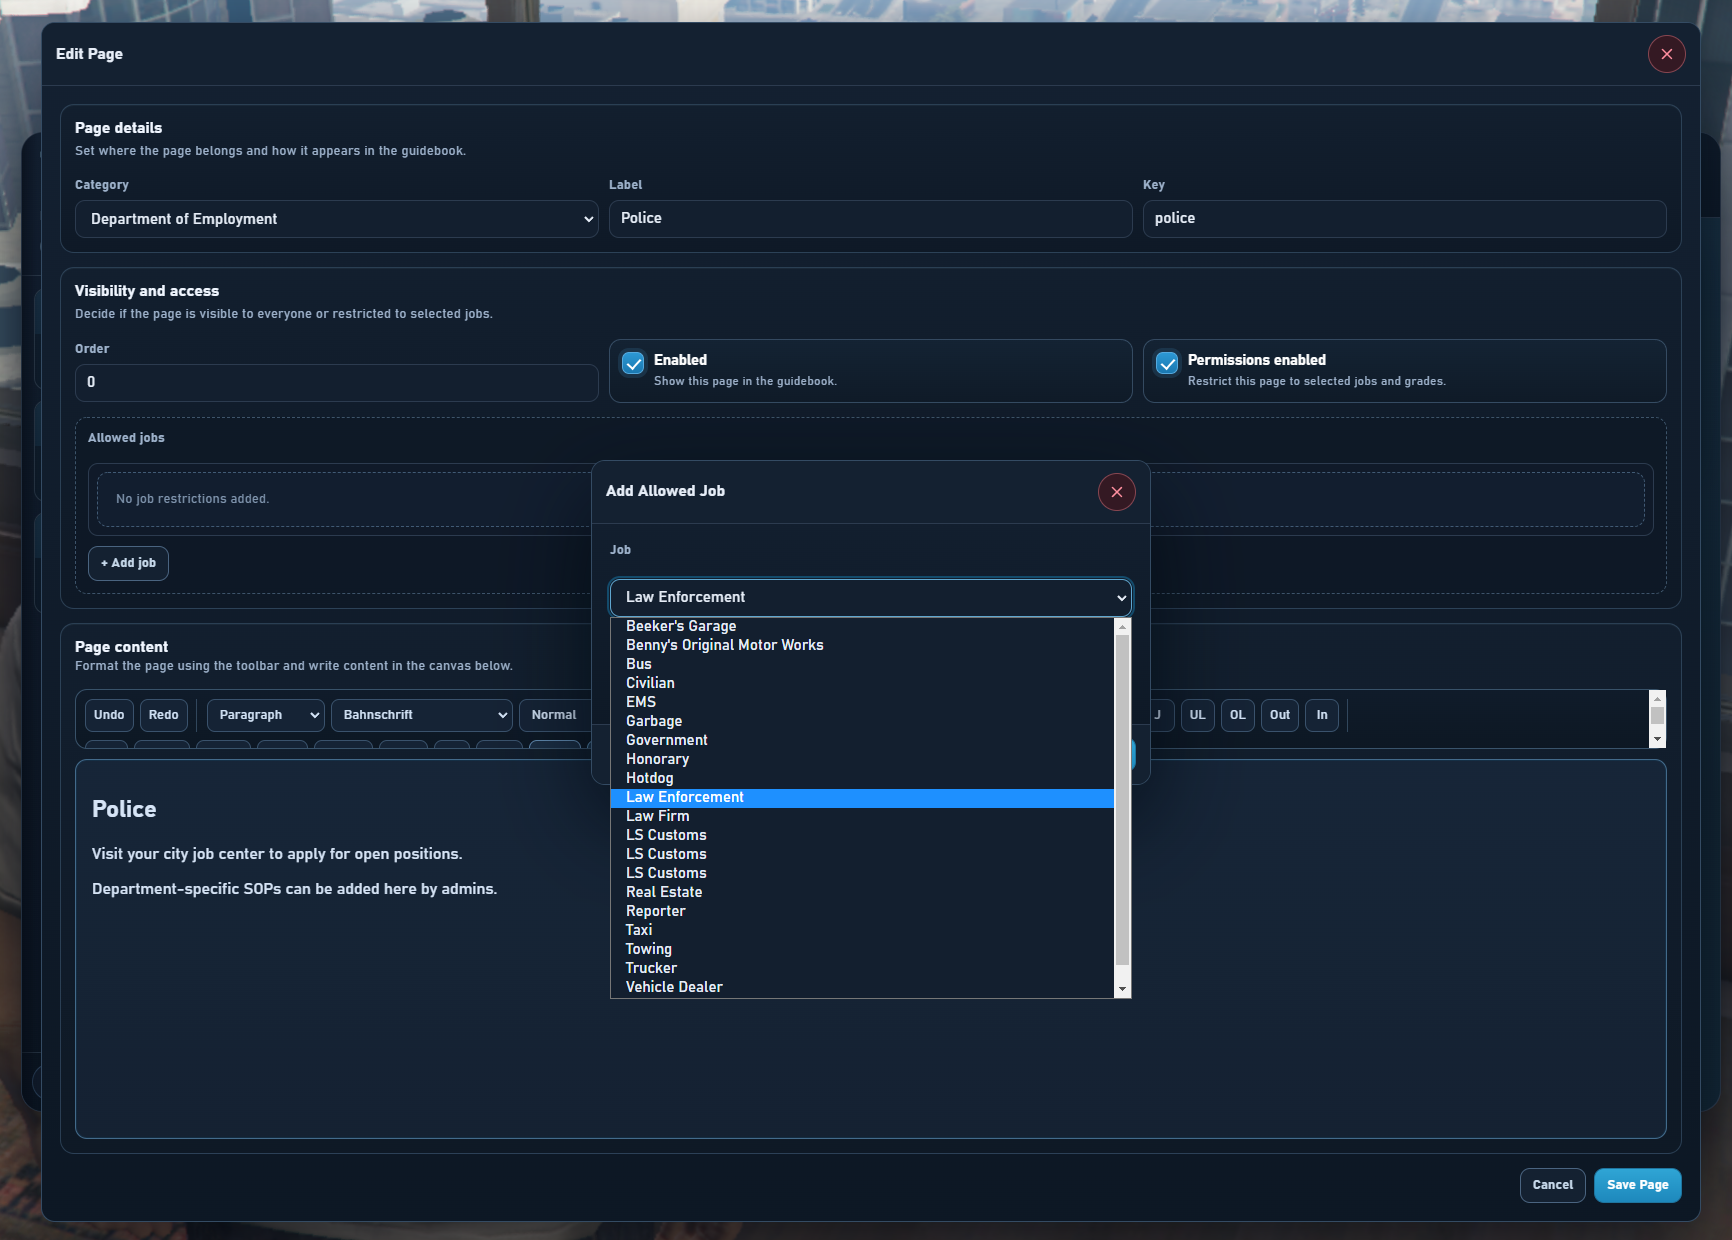
Task: Click the job list scrollbar down arrow
Action: pos(1123,989)
